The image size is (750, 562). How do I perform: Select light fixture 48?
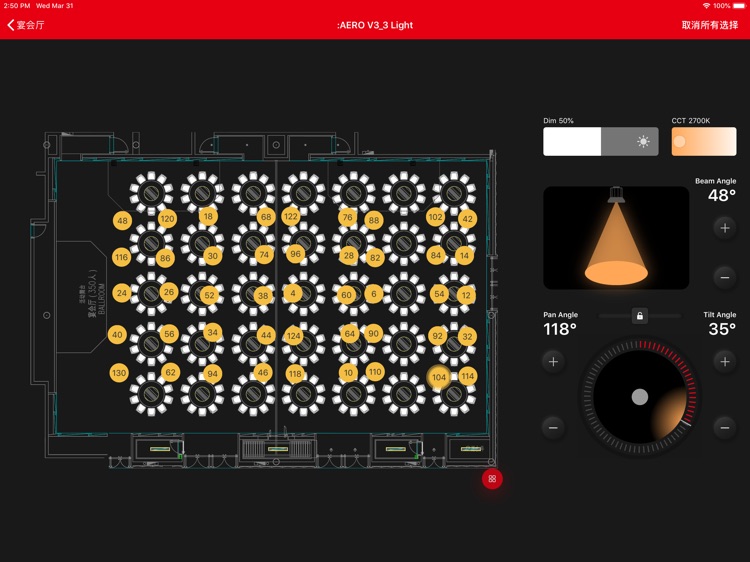click(x=122, y=220)
